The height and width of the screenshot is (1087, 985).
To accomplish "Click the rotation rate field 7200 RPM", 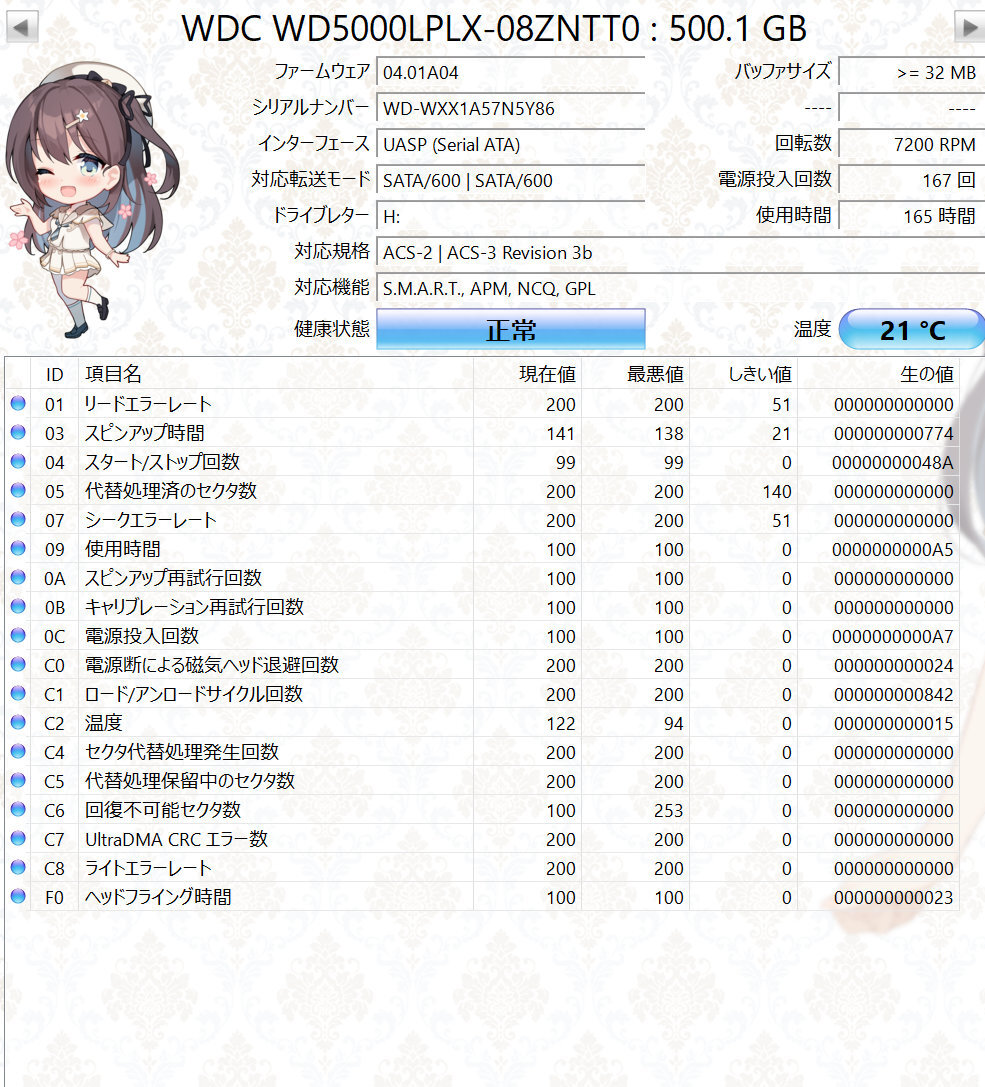I will (912, 144).
